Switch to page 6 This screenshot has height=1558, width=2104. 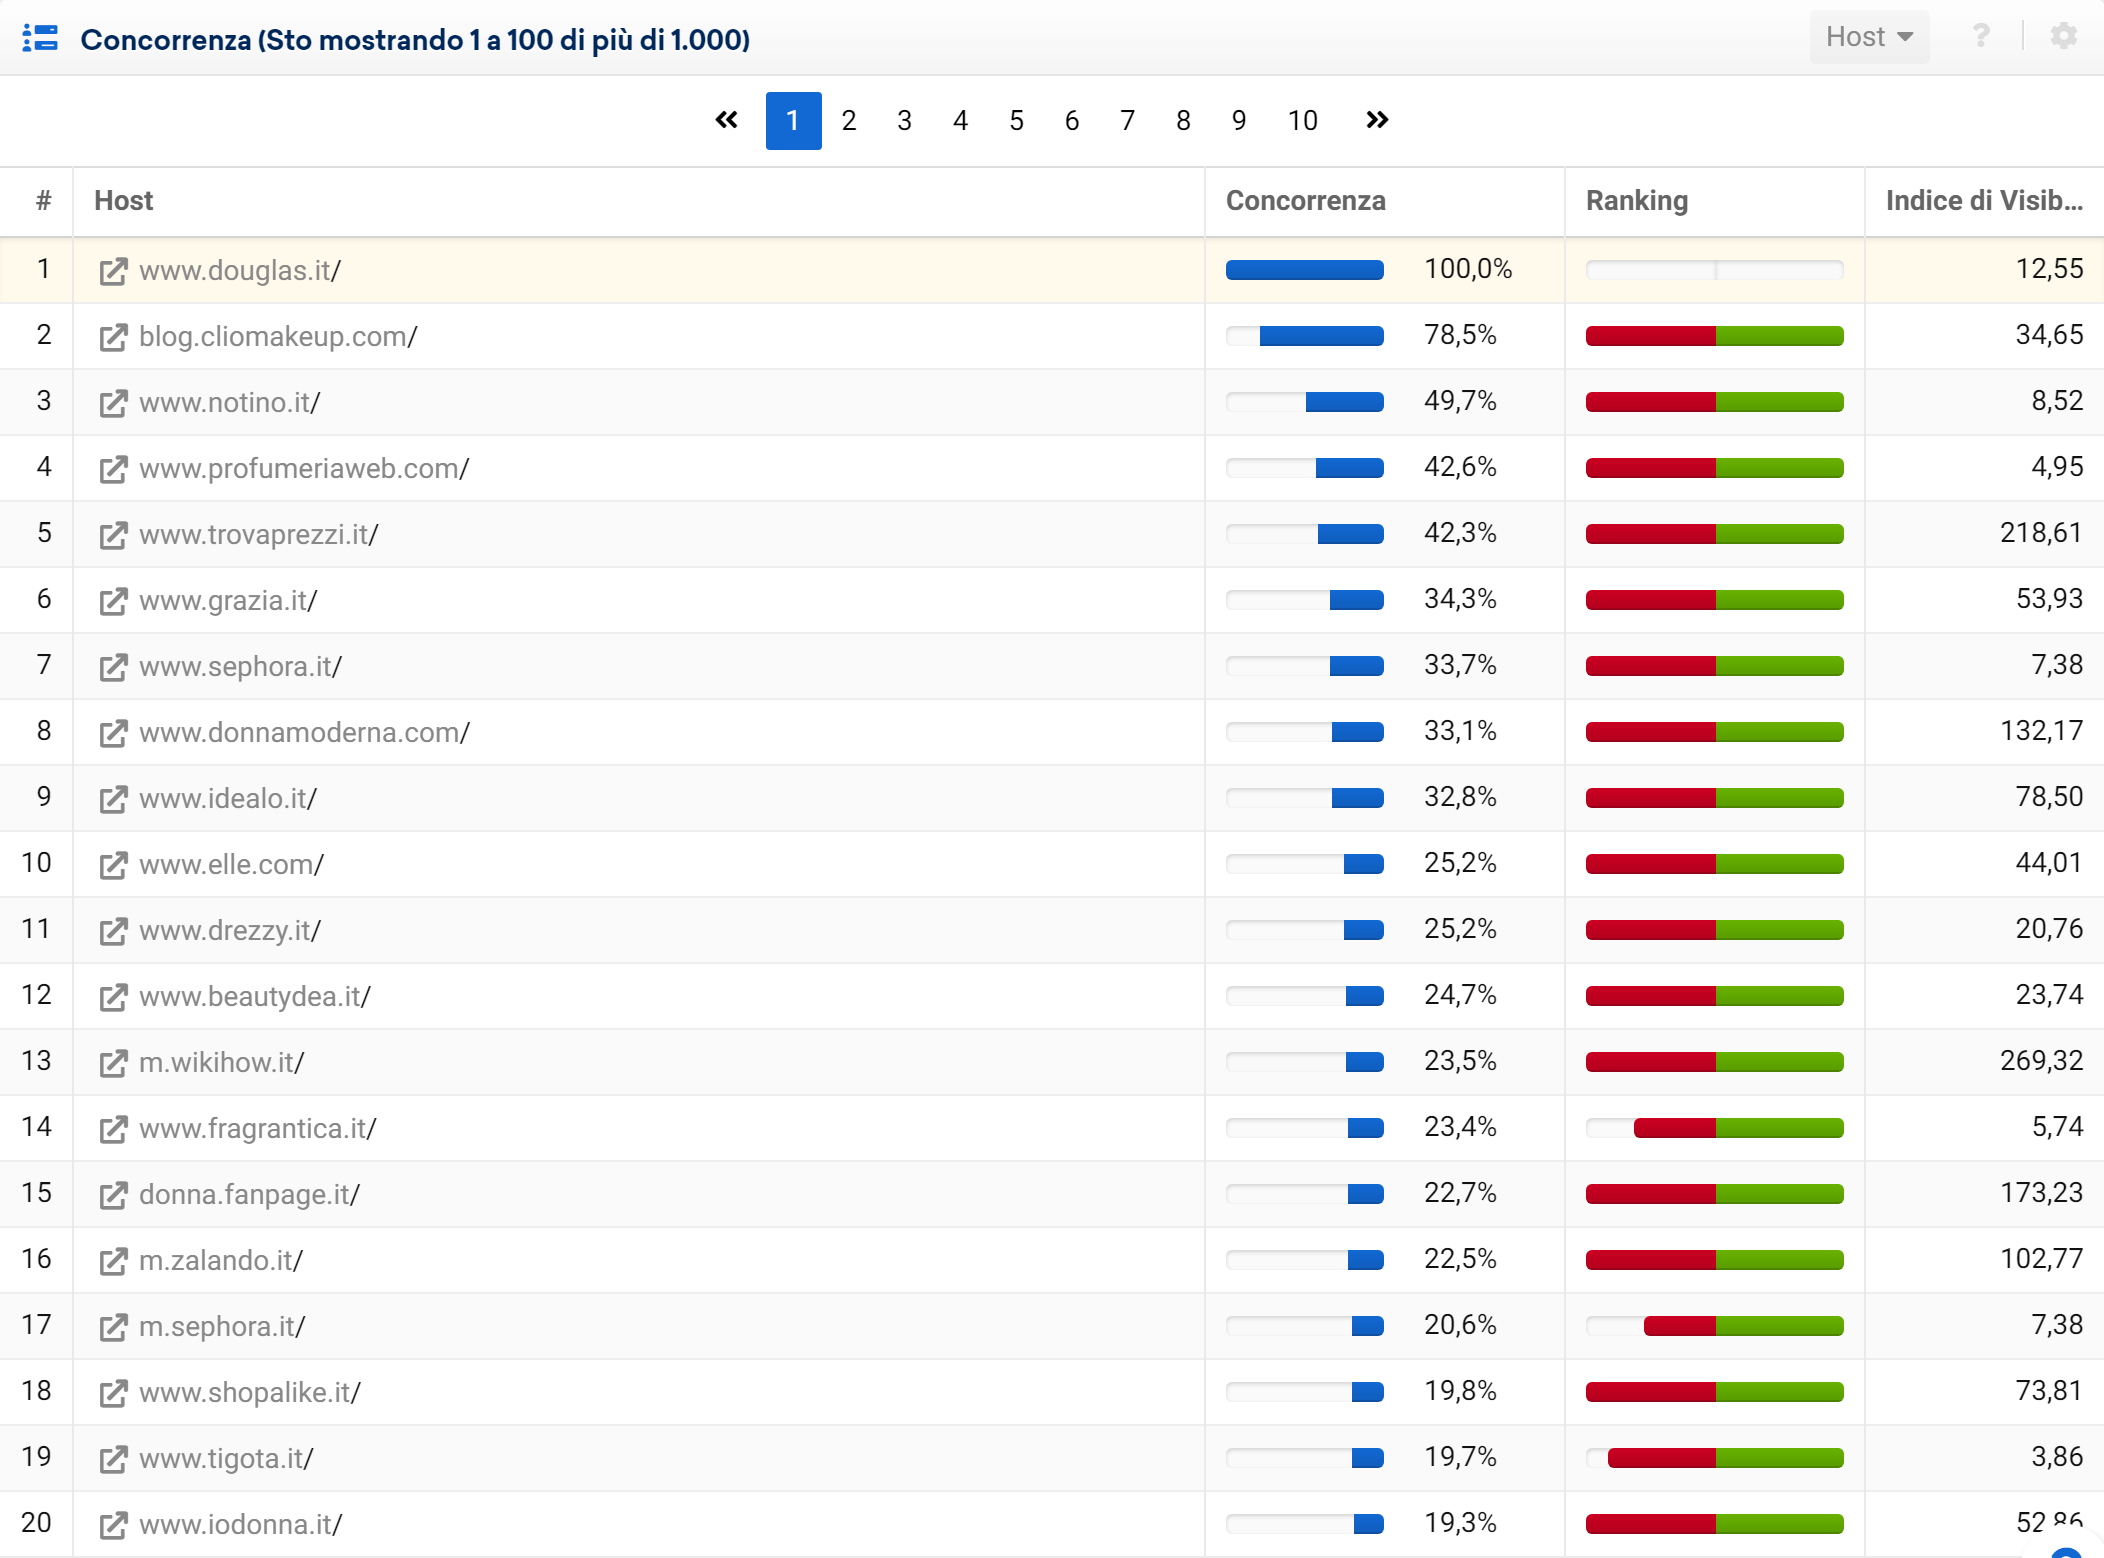tap(1072, 121)
